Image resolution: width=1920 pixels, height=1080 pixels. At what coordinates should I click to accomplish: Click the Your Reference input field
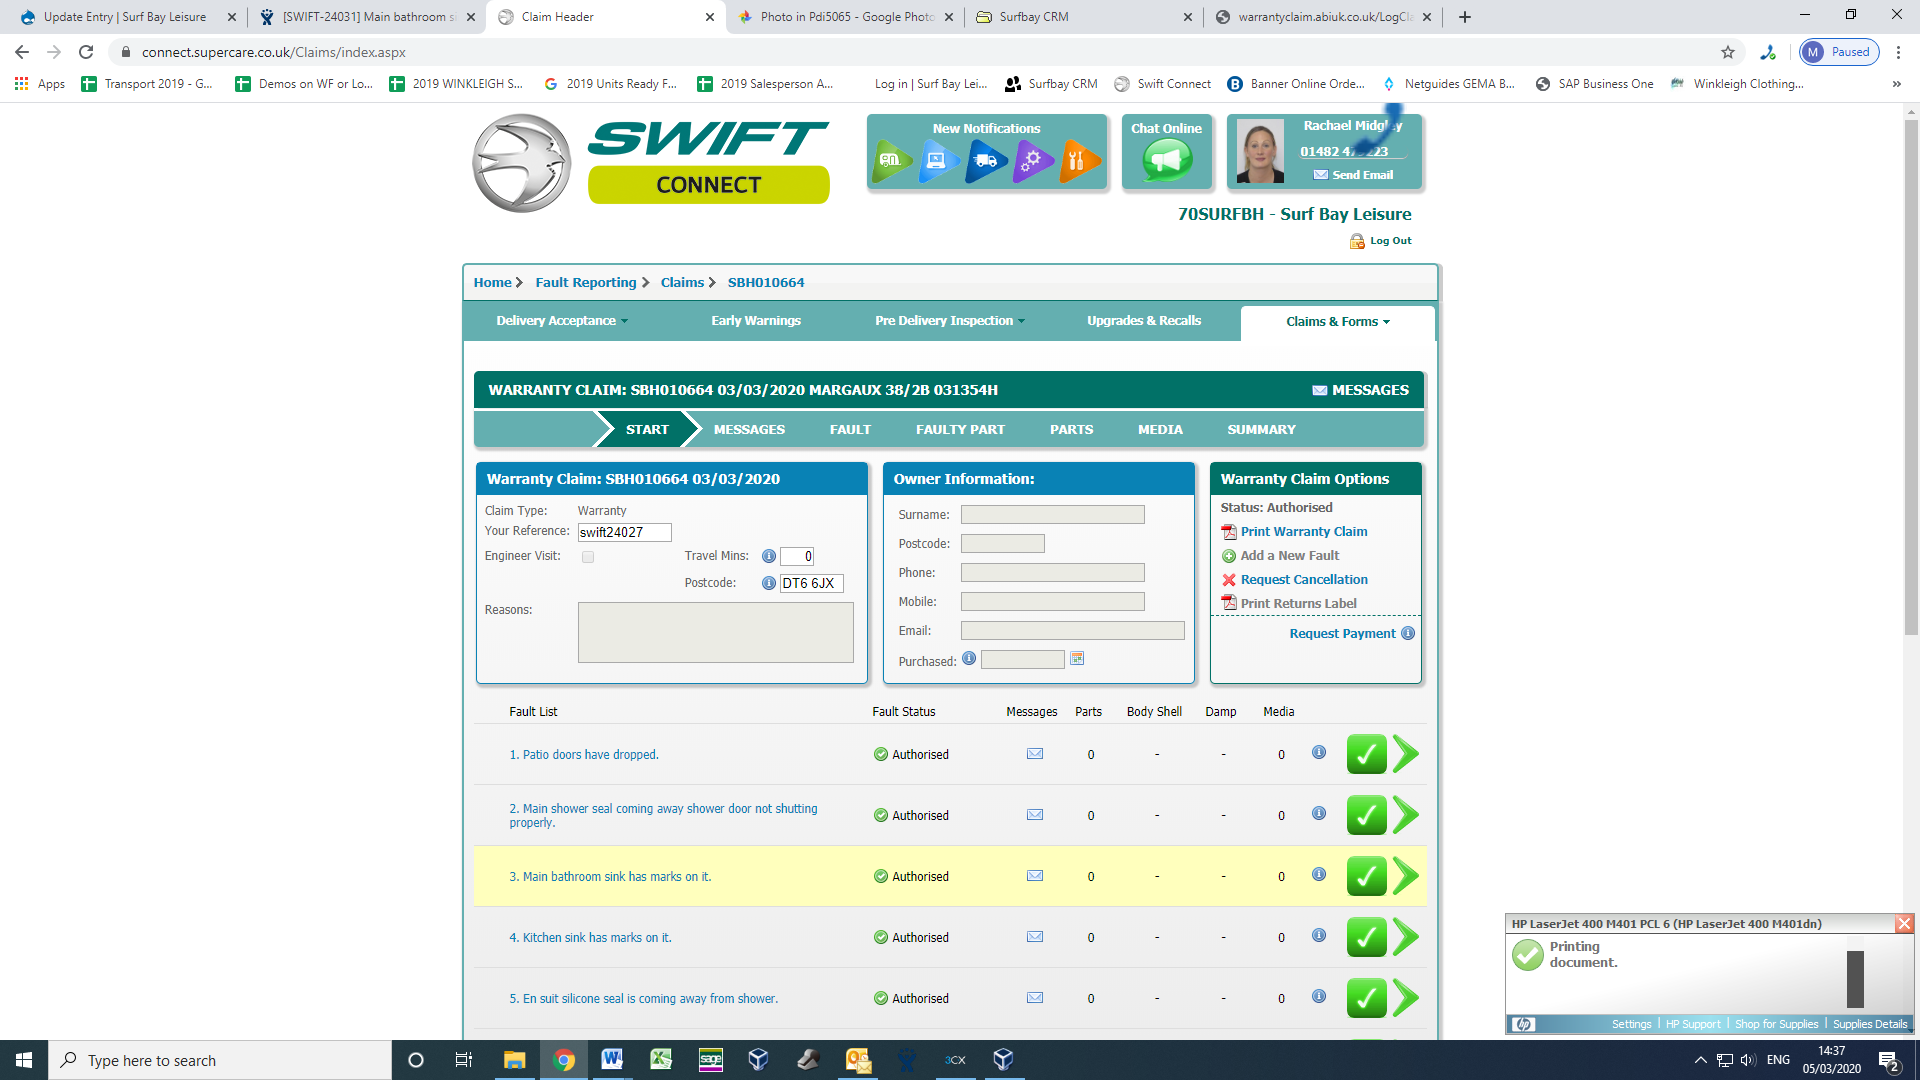coord(624,532)
